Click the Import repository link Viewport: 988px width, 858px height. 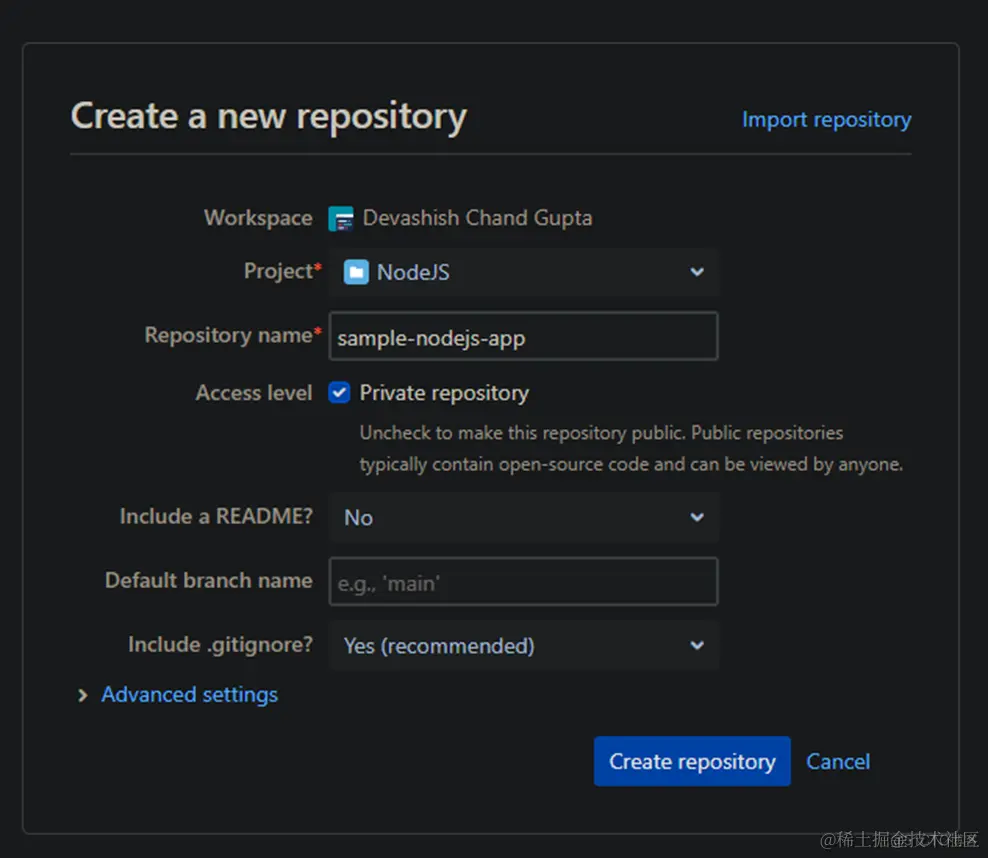point(826,120)
